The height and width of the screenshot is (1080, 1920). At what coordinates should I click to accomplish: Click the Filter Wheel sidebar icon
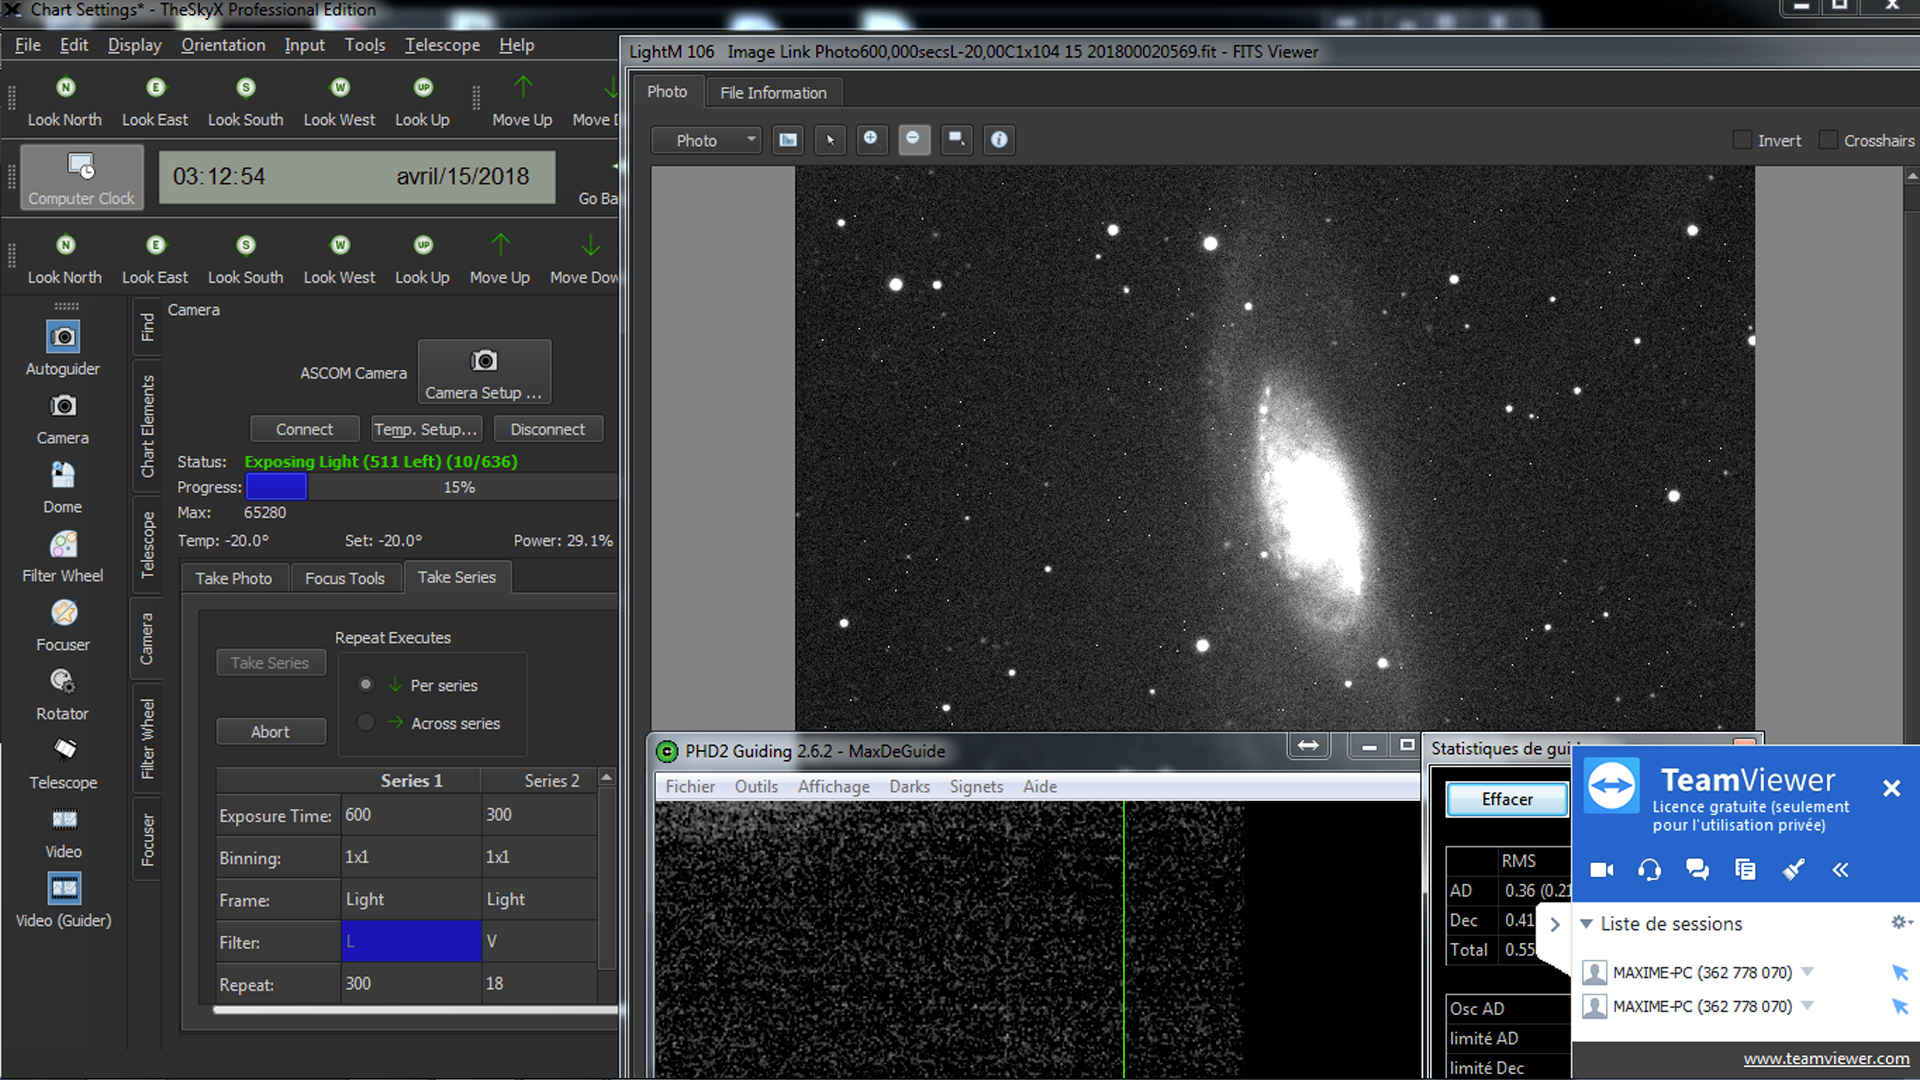(x=63, y=545)
